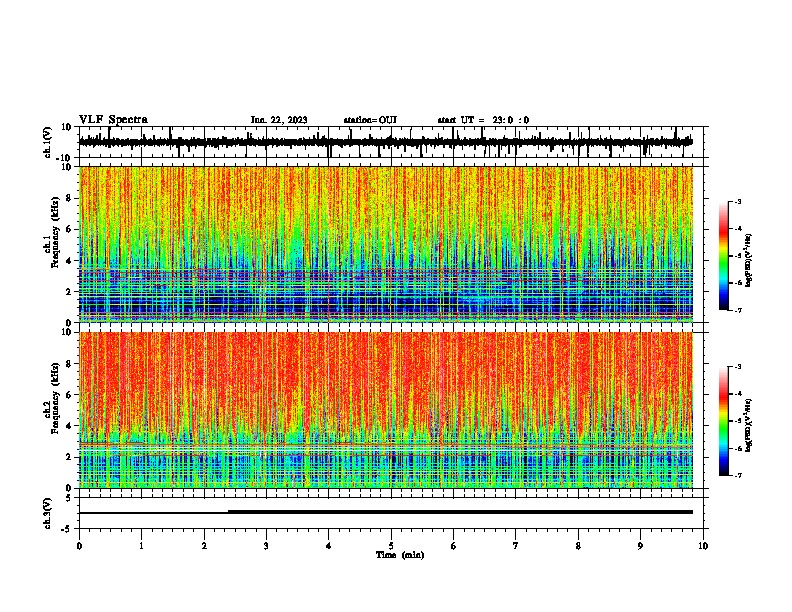Image resolution: width=792 pixels, height=612 pixels.
Task: Click the ch.1 waveform trace panel
Action: click(391, 142)
